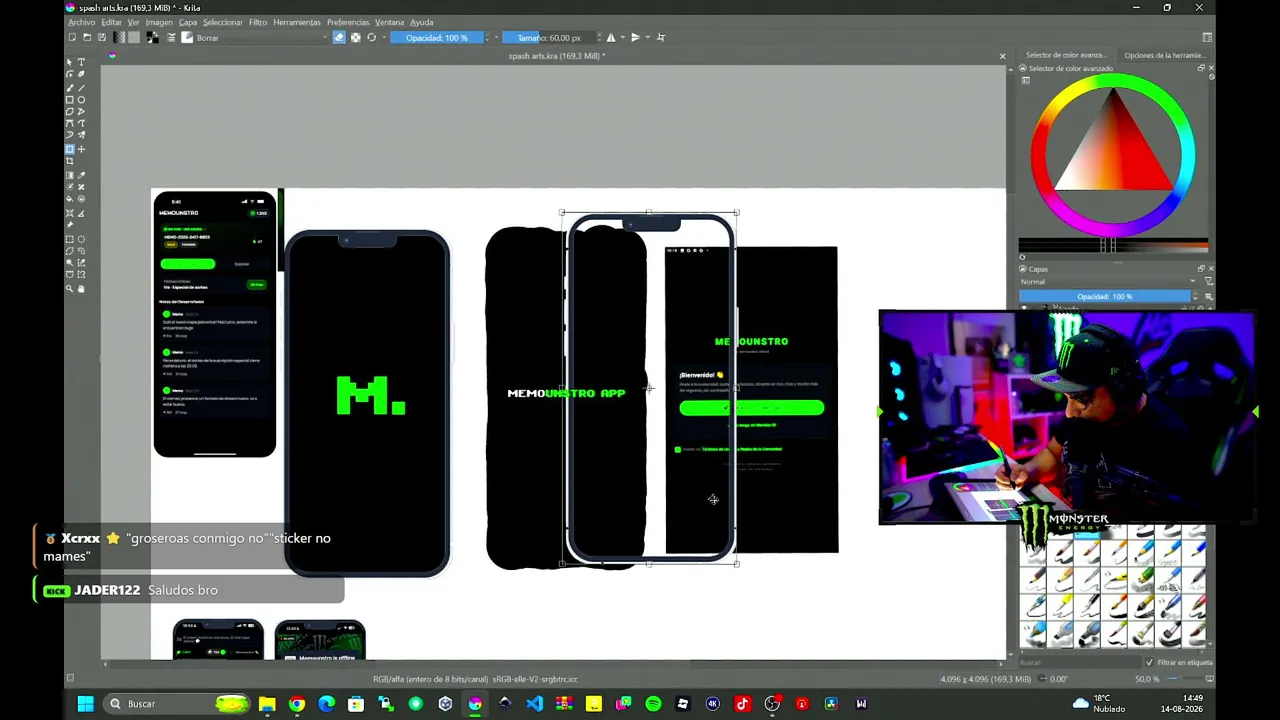Collapse the 'Capas' docker
The width and height of the screenshot is (1280, 720).
click(1022, 269)
